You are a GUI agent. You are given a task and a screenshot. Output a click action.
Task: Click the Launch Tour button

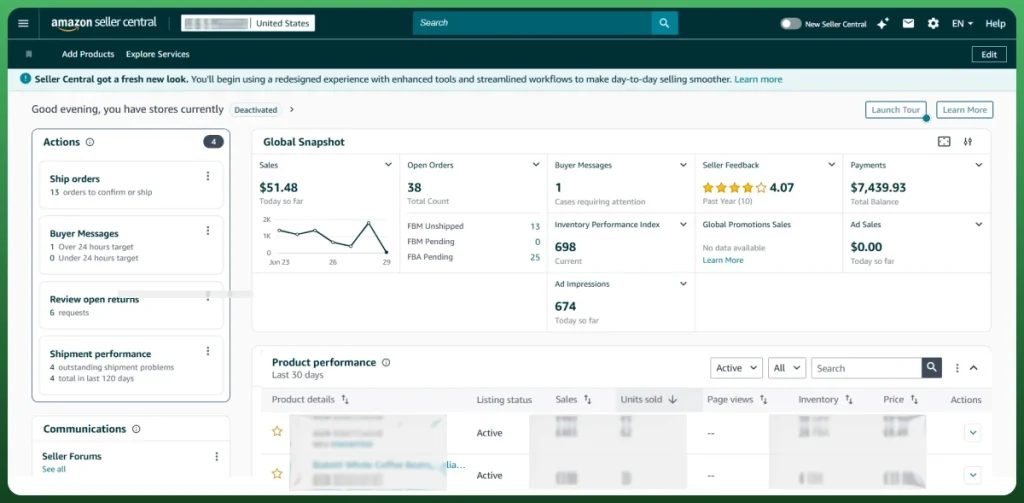895,110
